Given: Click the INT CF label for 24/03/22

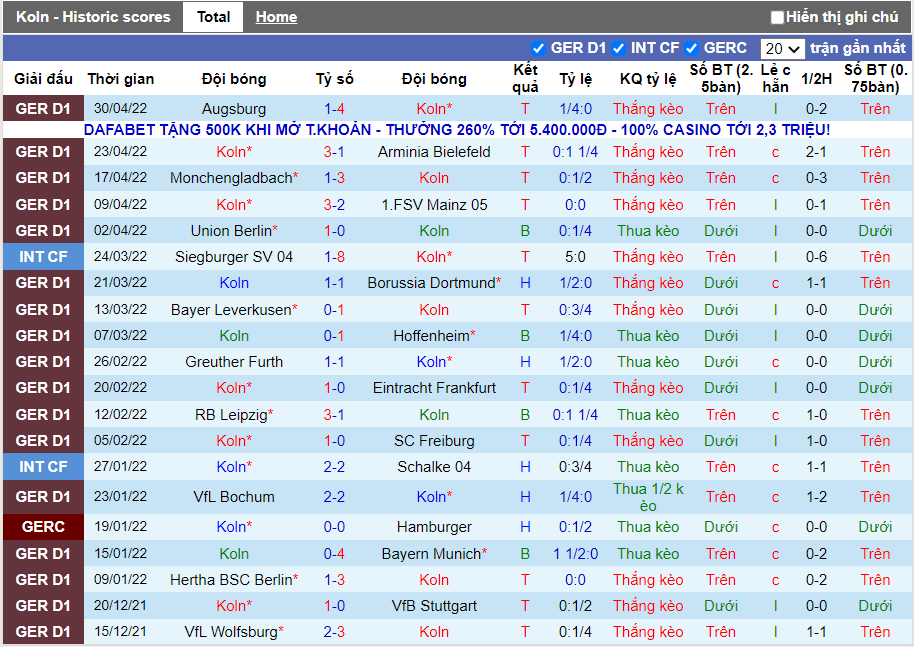Looking at the screenshot, I should tap(43, 256).
